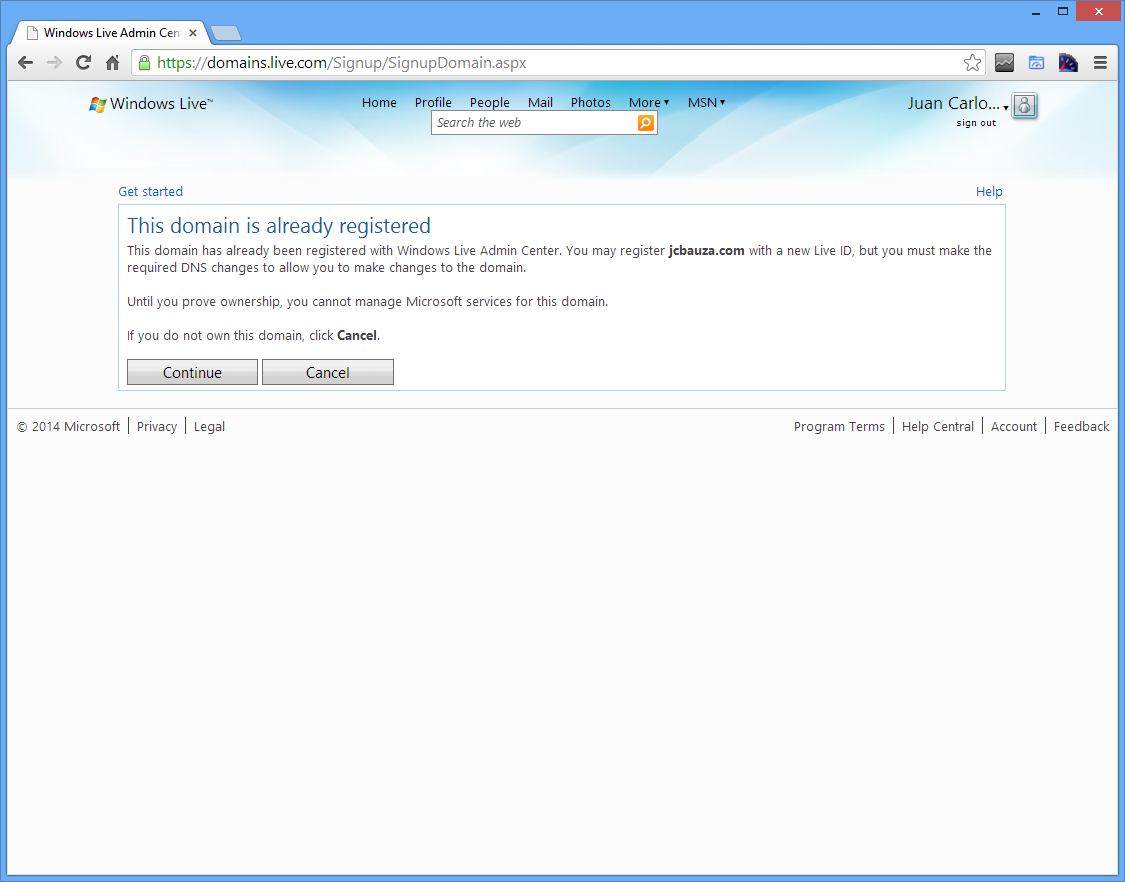Expand the MSN dropdown menu
This screenshot has width=1125, height=882.
pyautogui.click(x=706, y=103)
